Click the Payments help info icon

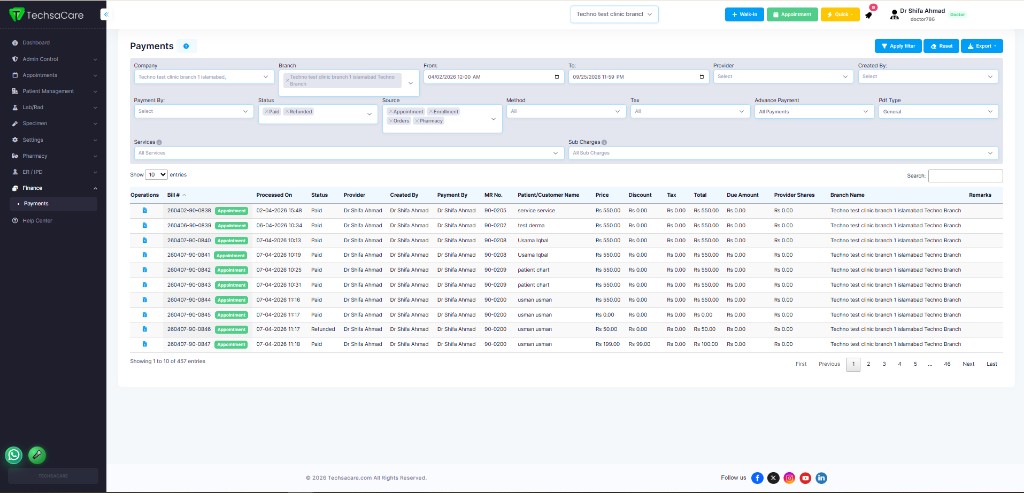click(186, 46)
